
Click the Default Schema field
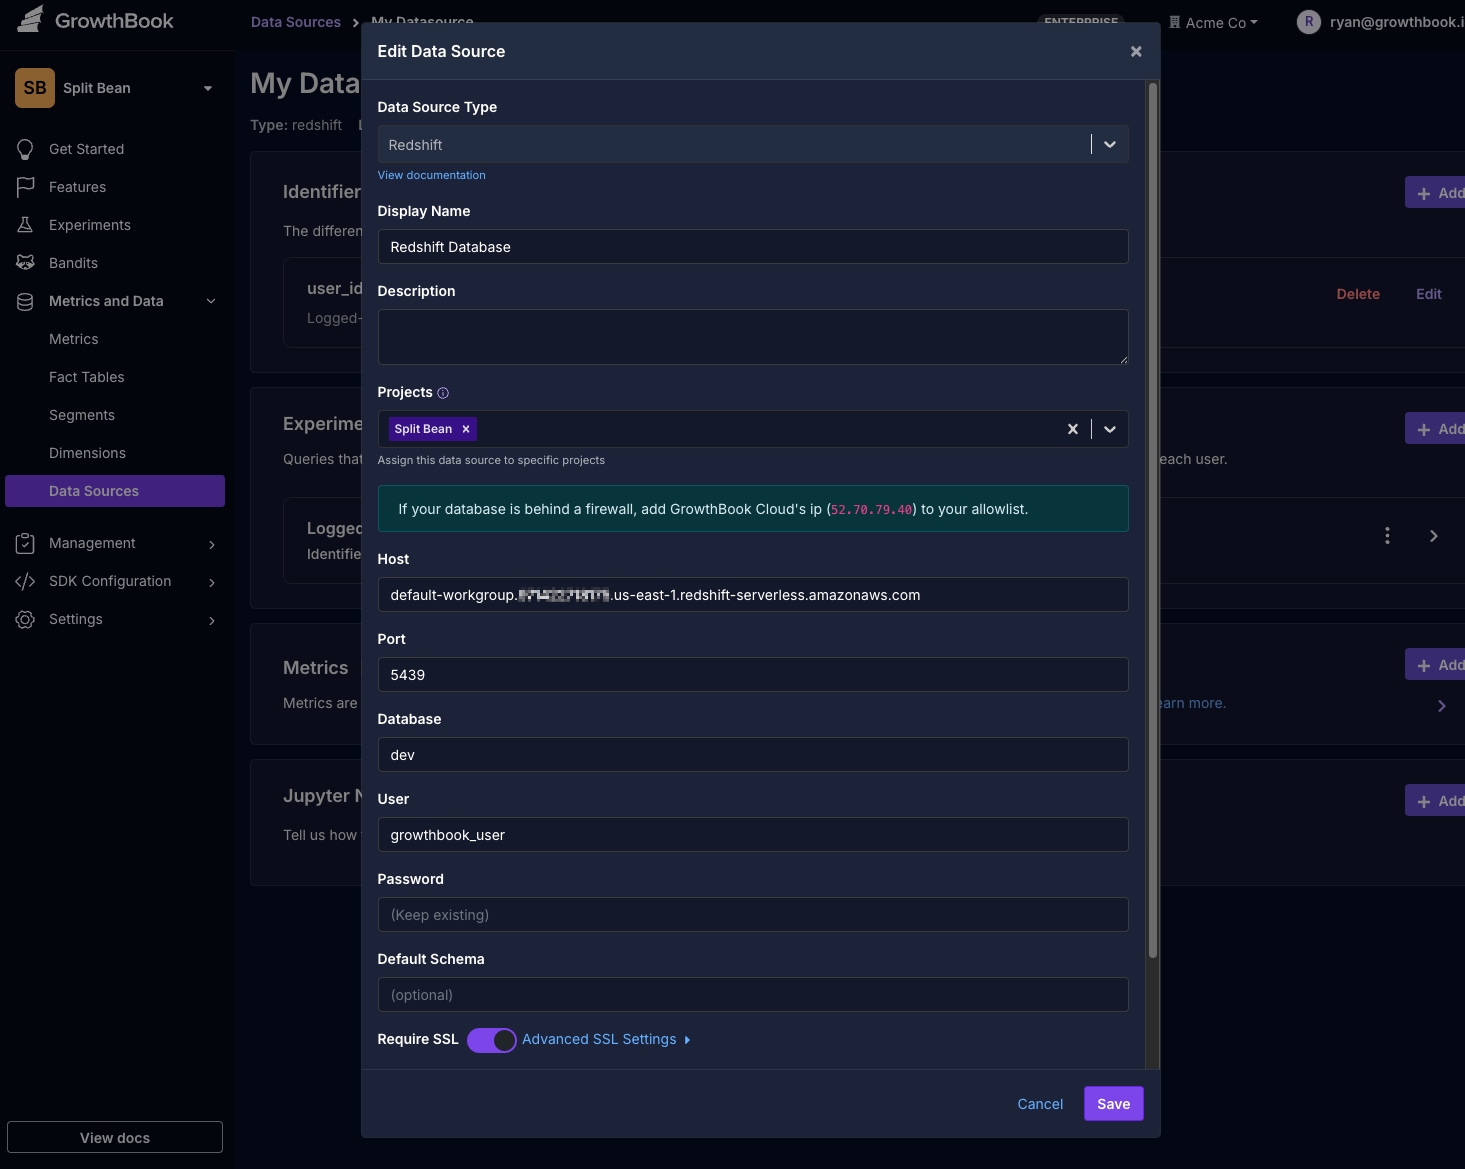point(753,995)
